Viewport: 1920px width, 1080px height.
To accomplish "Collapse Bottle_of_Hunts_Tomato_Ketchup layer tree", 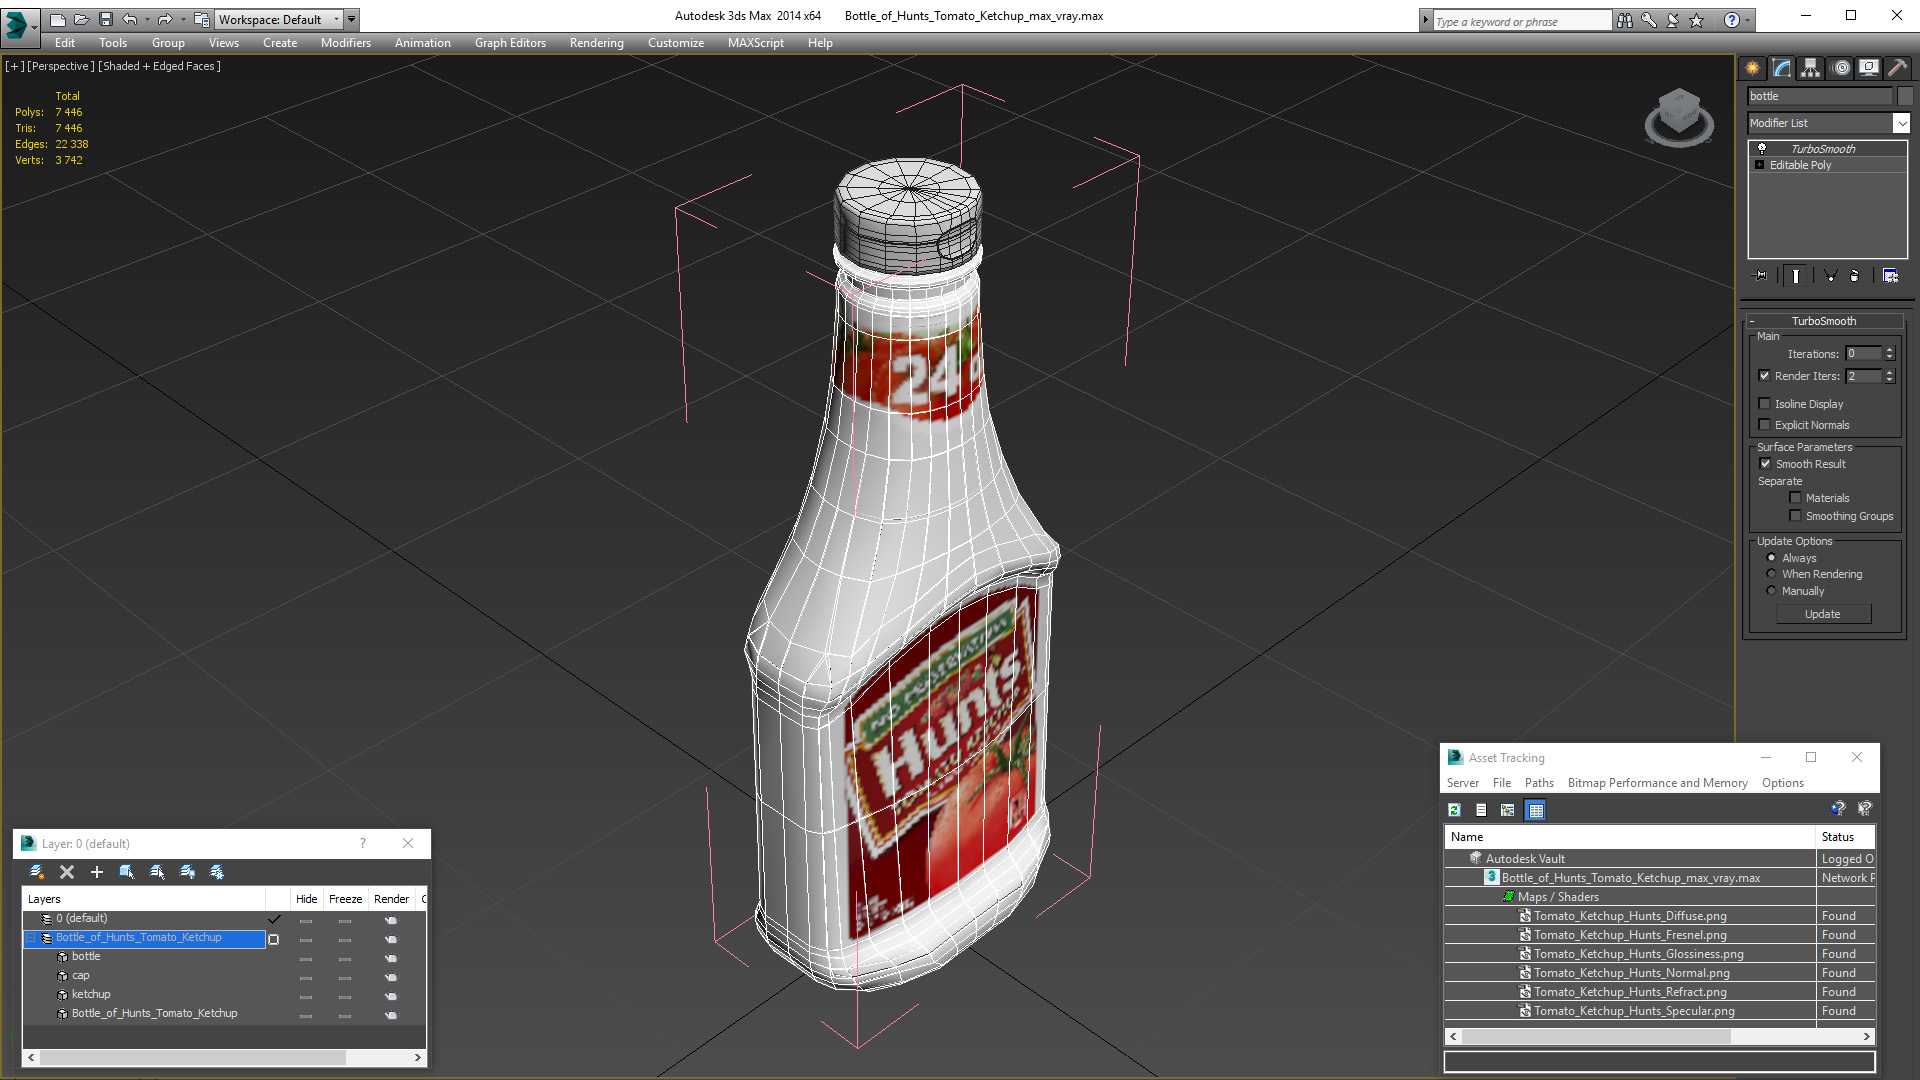I will coord(31,938).
